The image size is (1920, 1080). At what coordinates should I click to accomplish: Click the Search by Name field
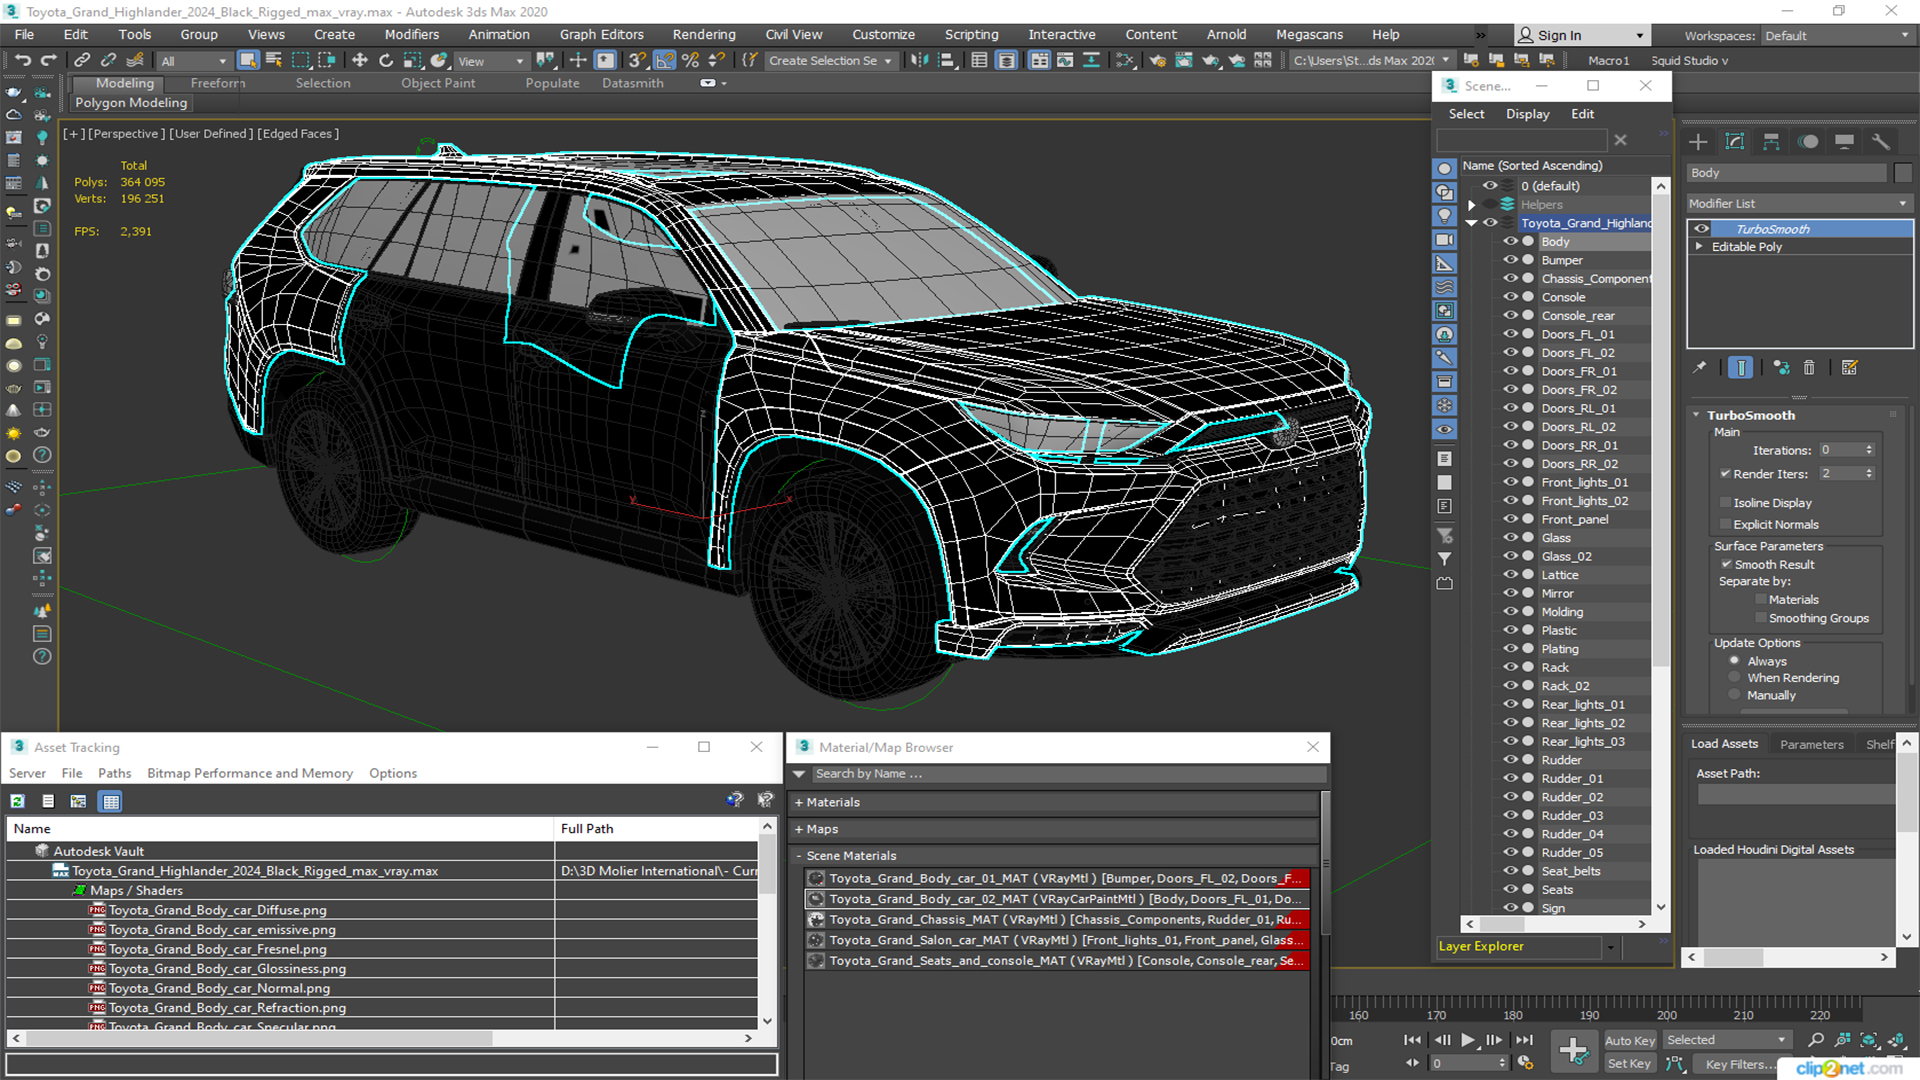point(1069,774)
